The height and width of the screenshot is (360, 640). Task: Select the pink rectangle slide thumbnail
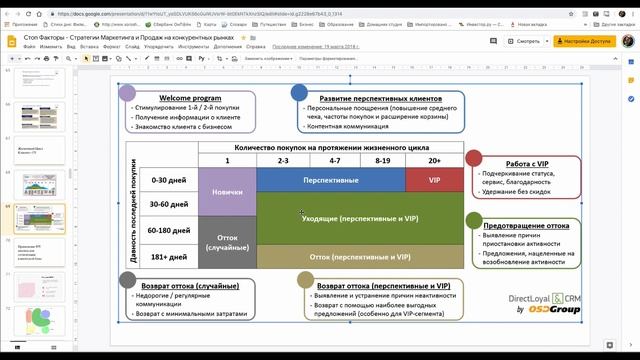tap(40, 287)
